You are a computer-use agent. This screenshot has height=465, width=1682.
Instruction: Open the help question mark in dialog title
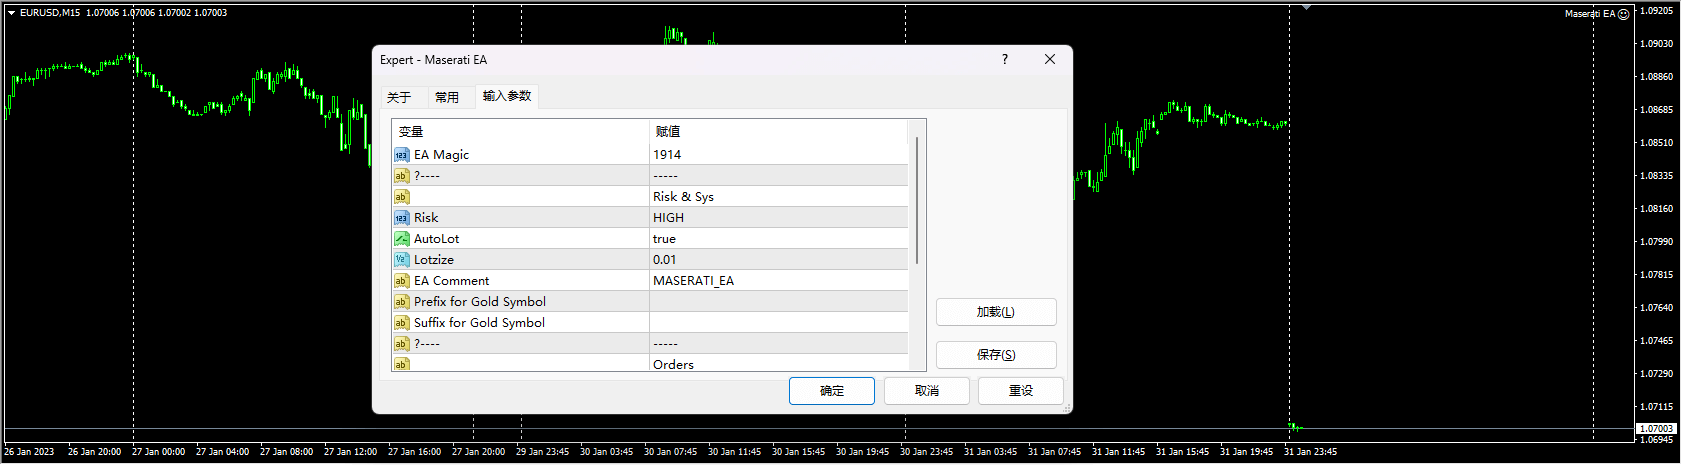pos(1005,60)
